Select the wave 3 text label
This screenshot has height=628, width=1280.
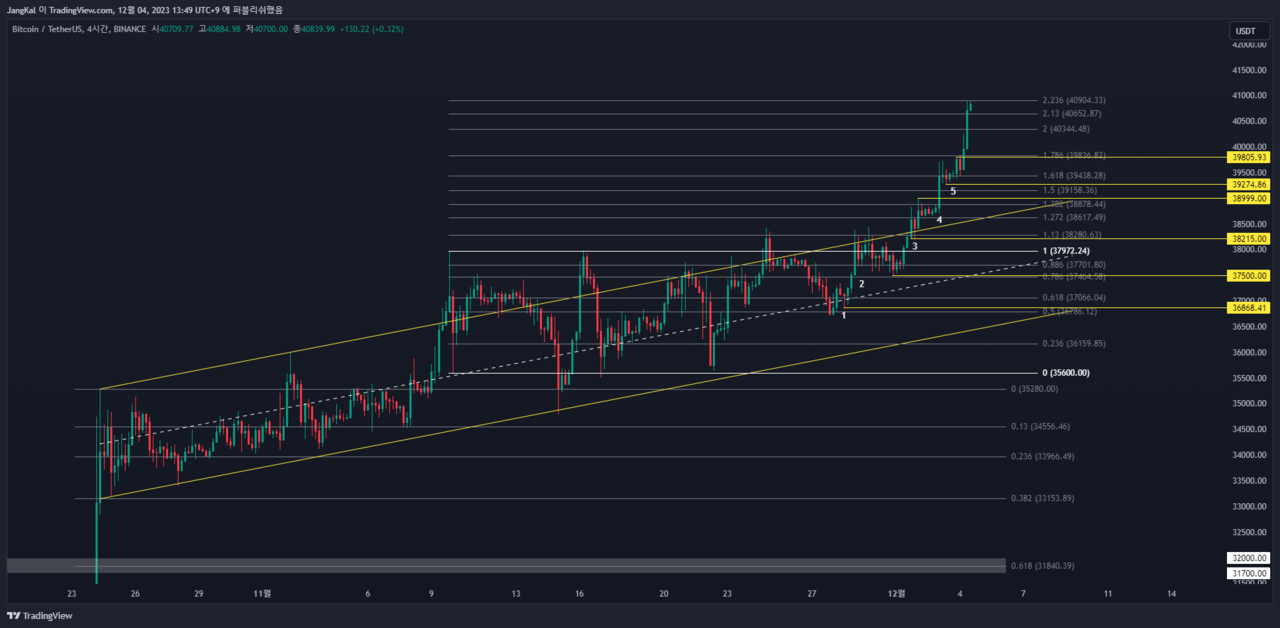point(915,246)
